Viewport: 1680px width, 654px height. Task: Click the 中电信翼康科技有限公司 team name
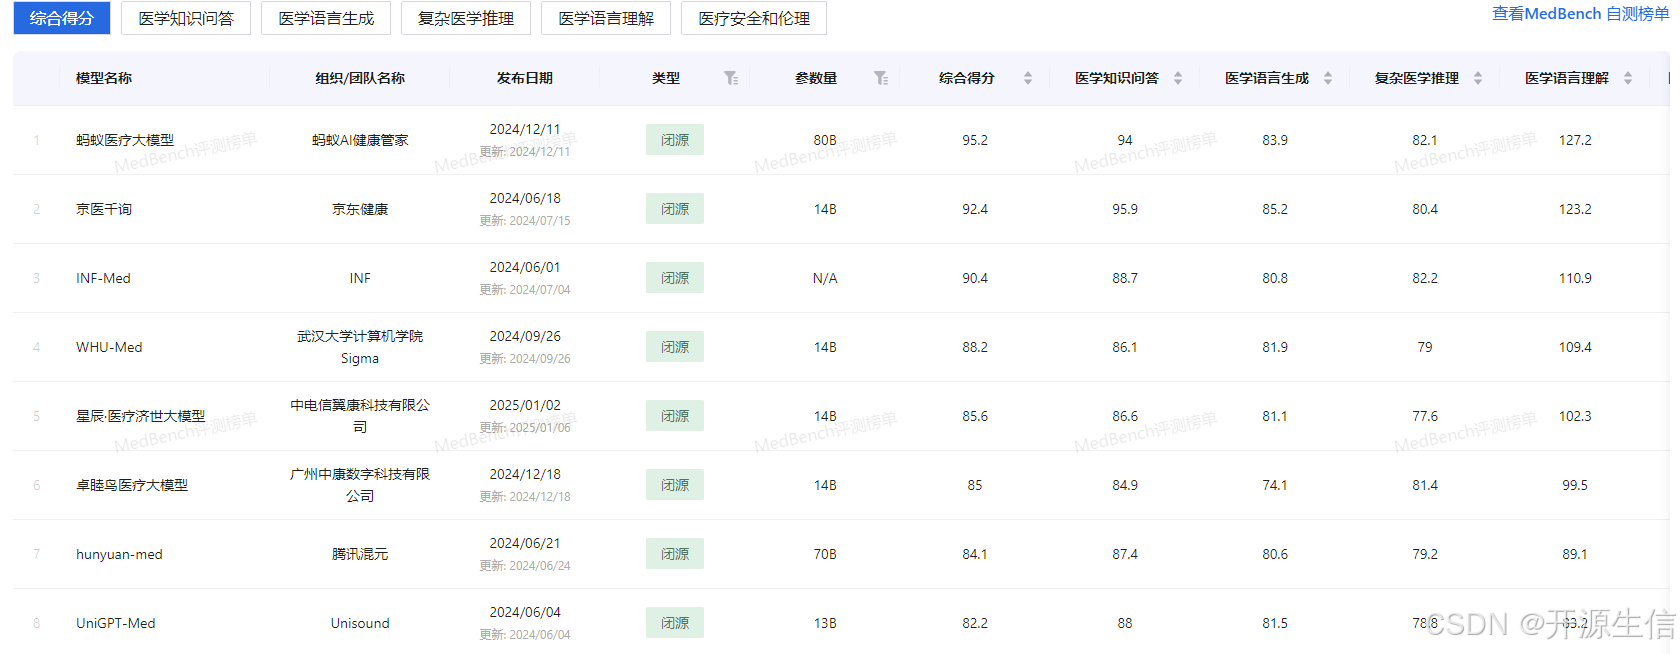coord(360,416)
